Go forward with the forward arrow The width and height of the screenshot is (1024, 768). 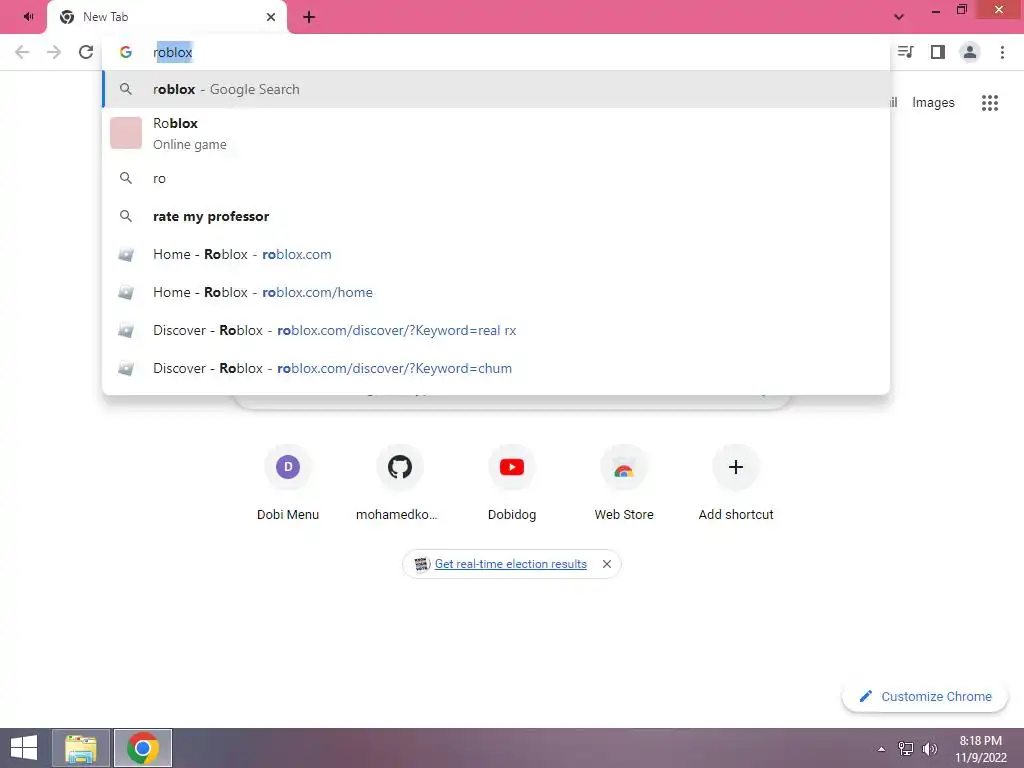[x=54, y=52]
